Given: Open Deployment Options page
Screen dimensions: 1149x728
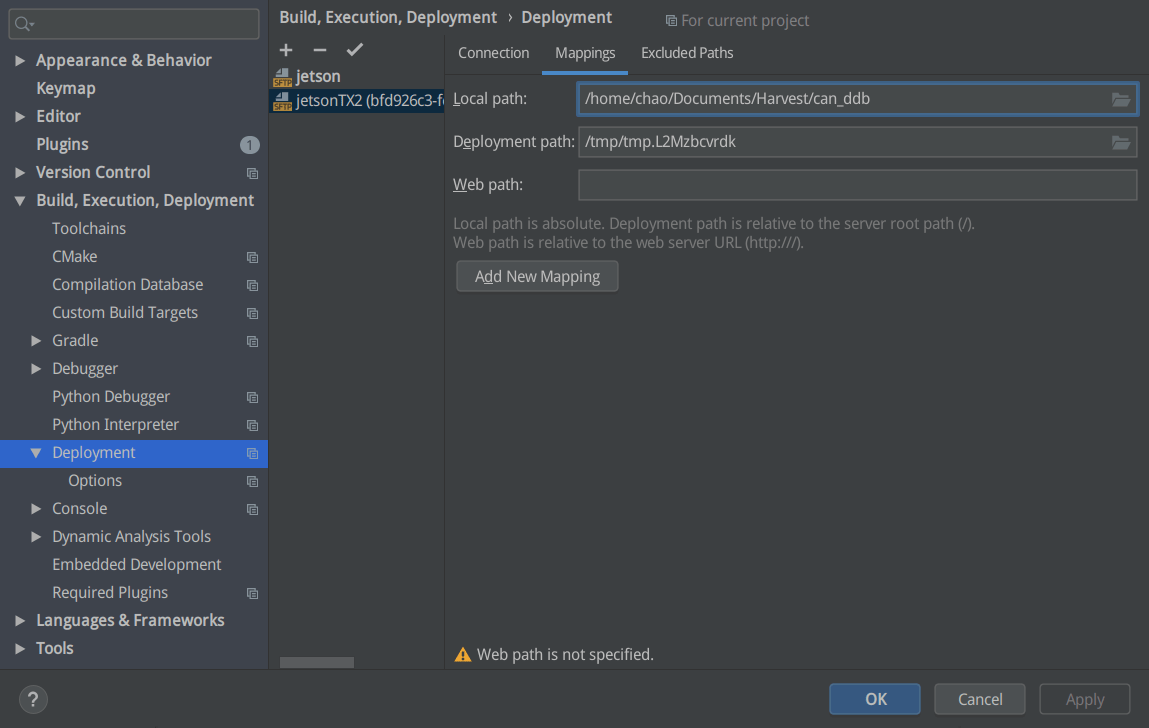Looking at the screenshot, I should (95, 481).
